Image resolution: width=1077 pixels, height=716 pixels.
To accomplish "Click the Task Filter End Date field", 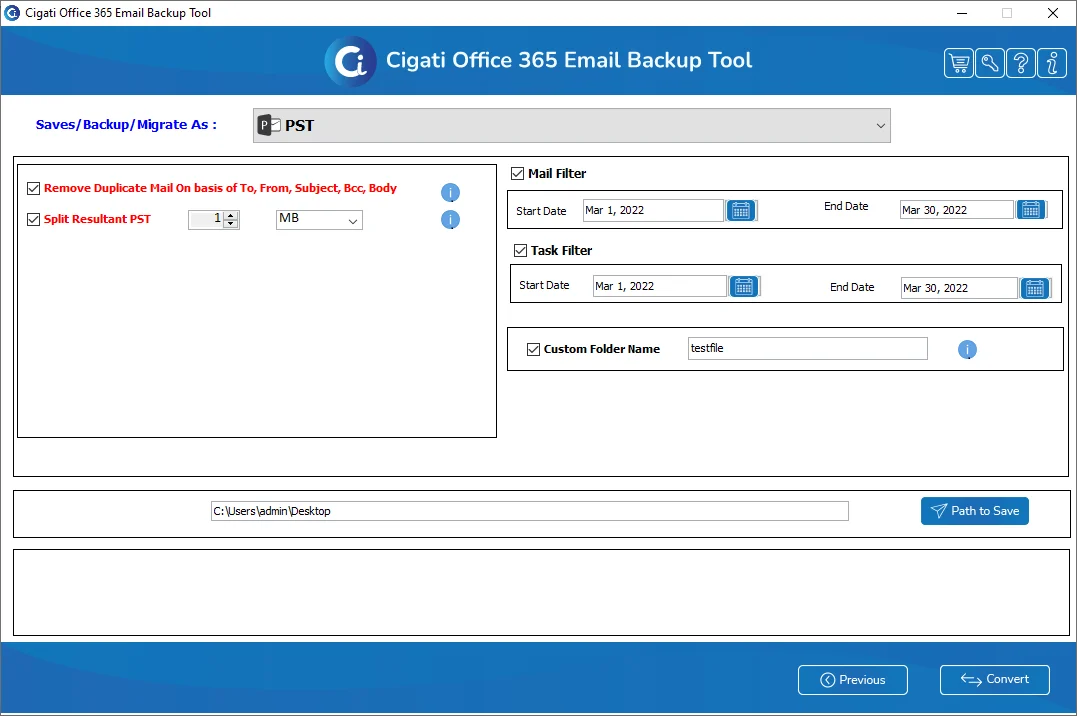I will click(x=959, y=288).
